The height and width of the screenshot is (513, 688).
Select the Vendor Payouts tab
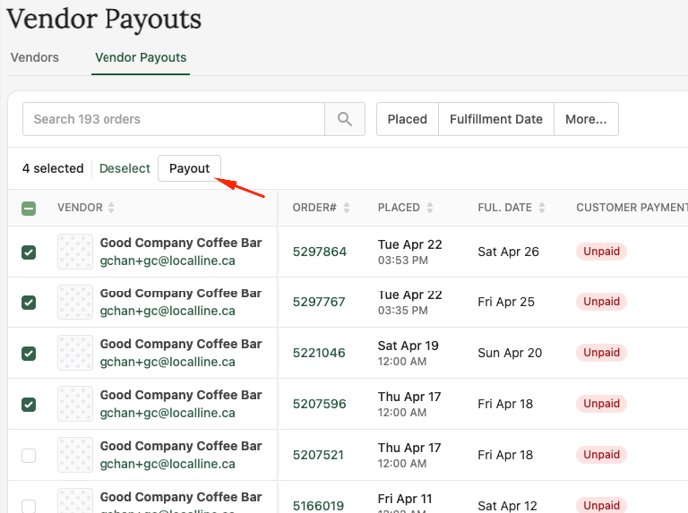pyautogui.click(x=141, y=57)
